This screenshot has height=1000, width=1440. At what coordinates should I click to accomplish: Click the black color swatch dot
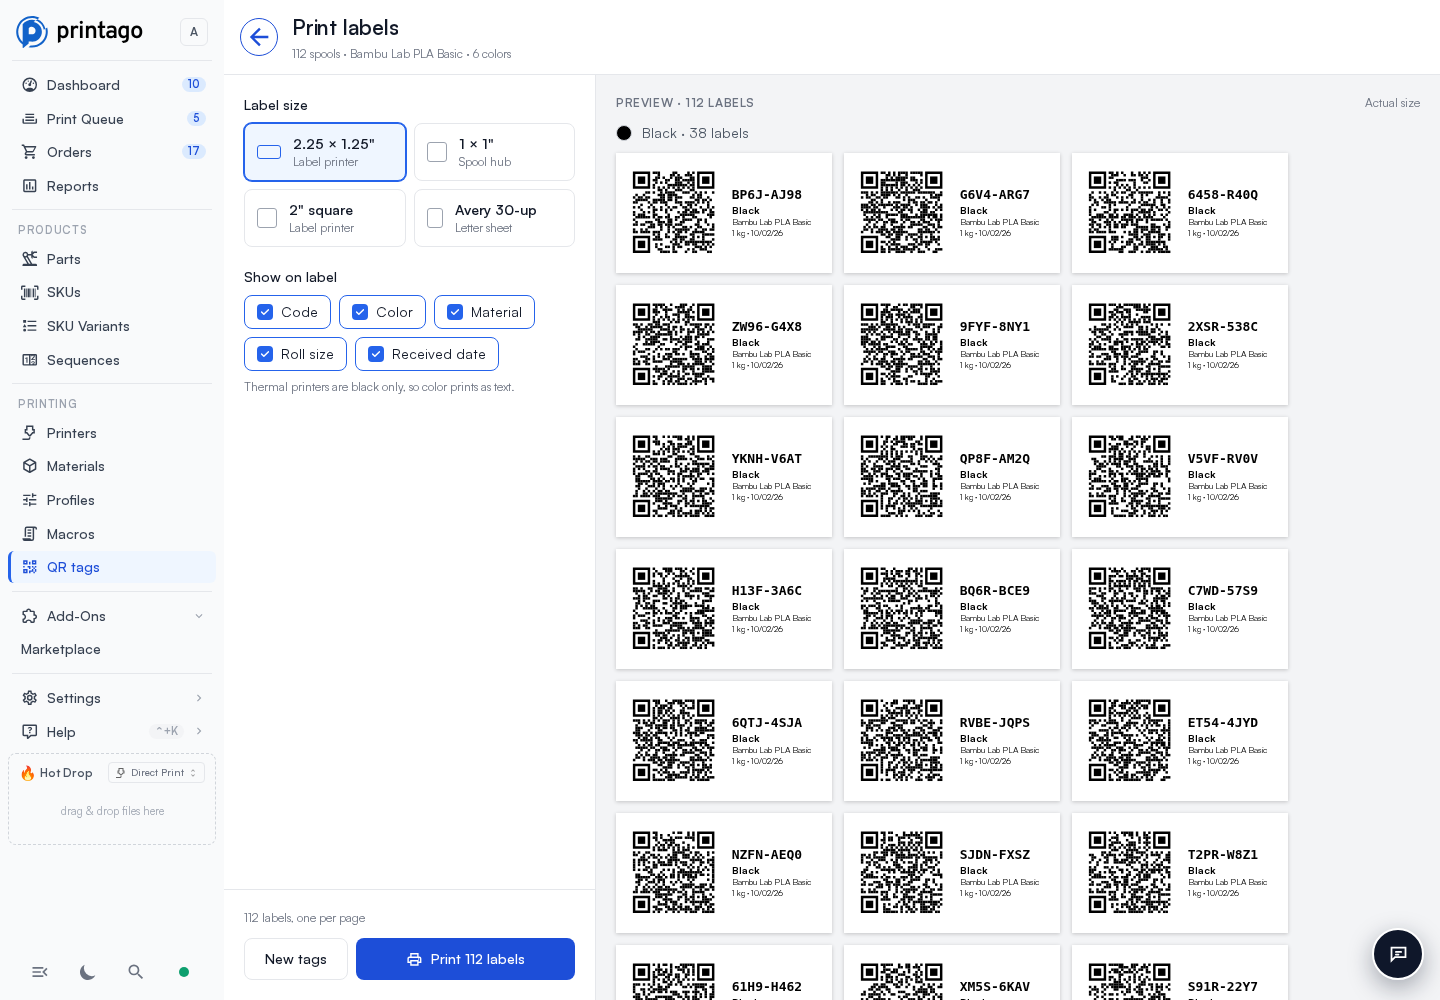click(x=624, y=133)
